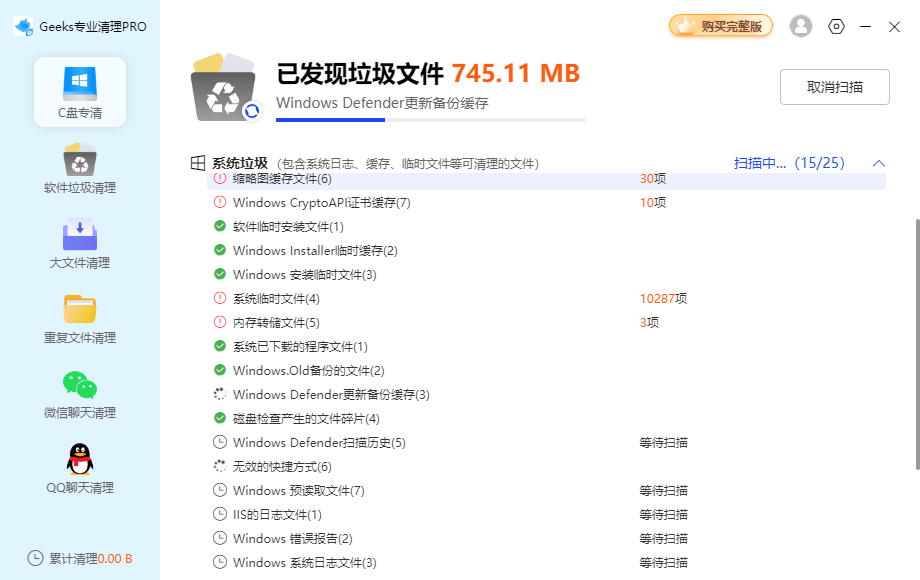The image size is (920, 580).
Task: Click green check beside 软件临时安装文件
Action: tap(219, 226)
